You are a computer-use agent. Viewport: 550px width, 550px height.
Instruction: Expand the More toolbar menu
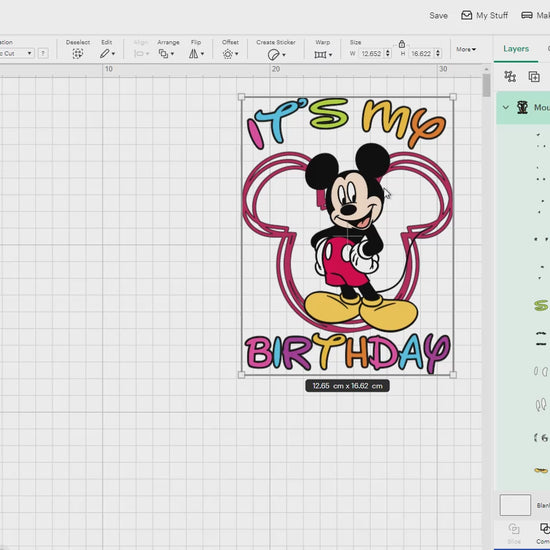pyautogui.click(x=466, y=49)
